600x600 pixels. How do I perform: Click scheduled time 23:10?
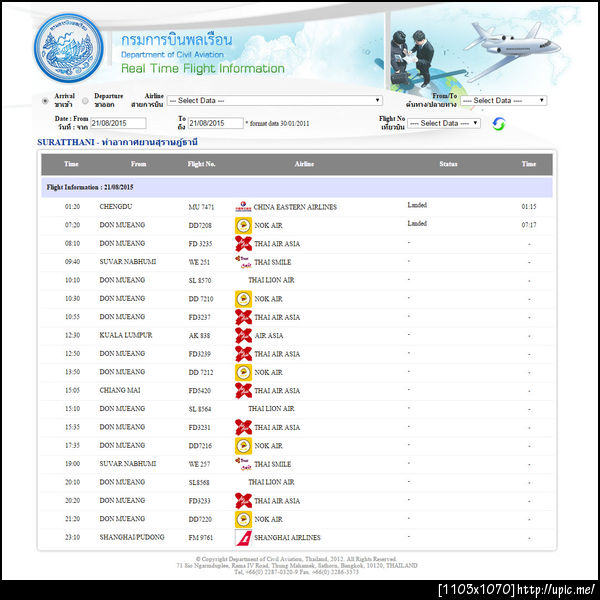(x=72, y=537)
